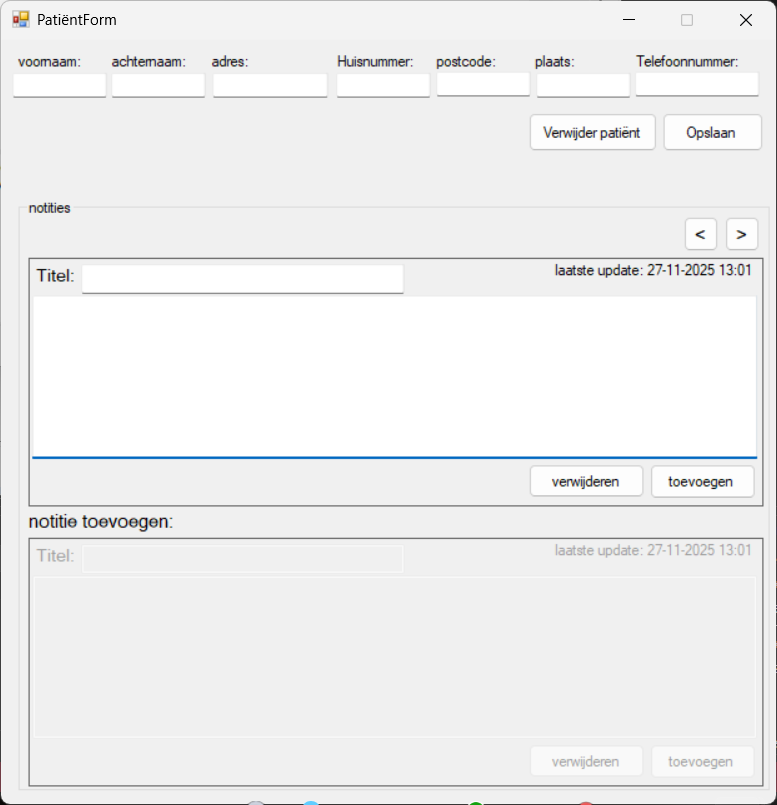
Task: Click the Verwijder patiënt button
Action: 592,132
